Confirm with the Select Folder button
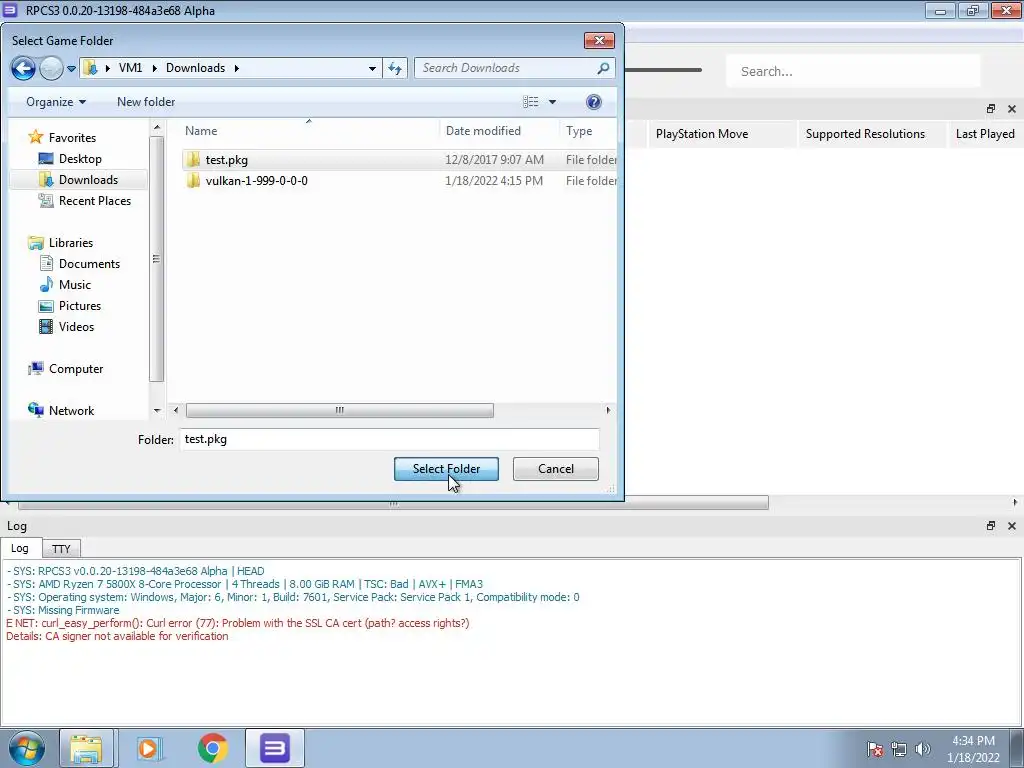The height and width of the screenshot is (768, 1024). point(446,469)
